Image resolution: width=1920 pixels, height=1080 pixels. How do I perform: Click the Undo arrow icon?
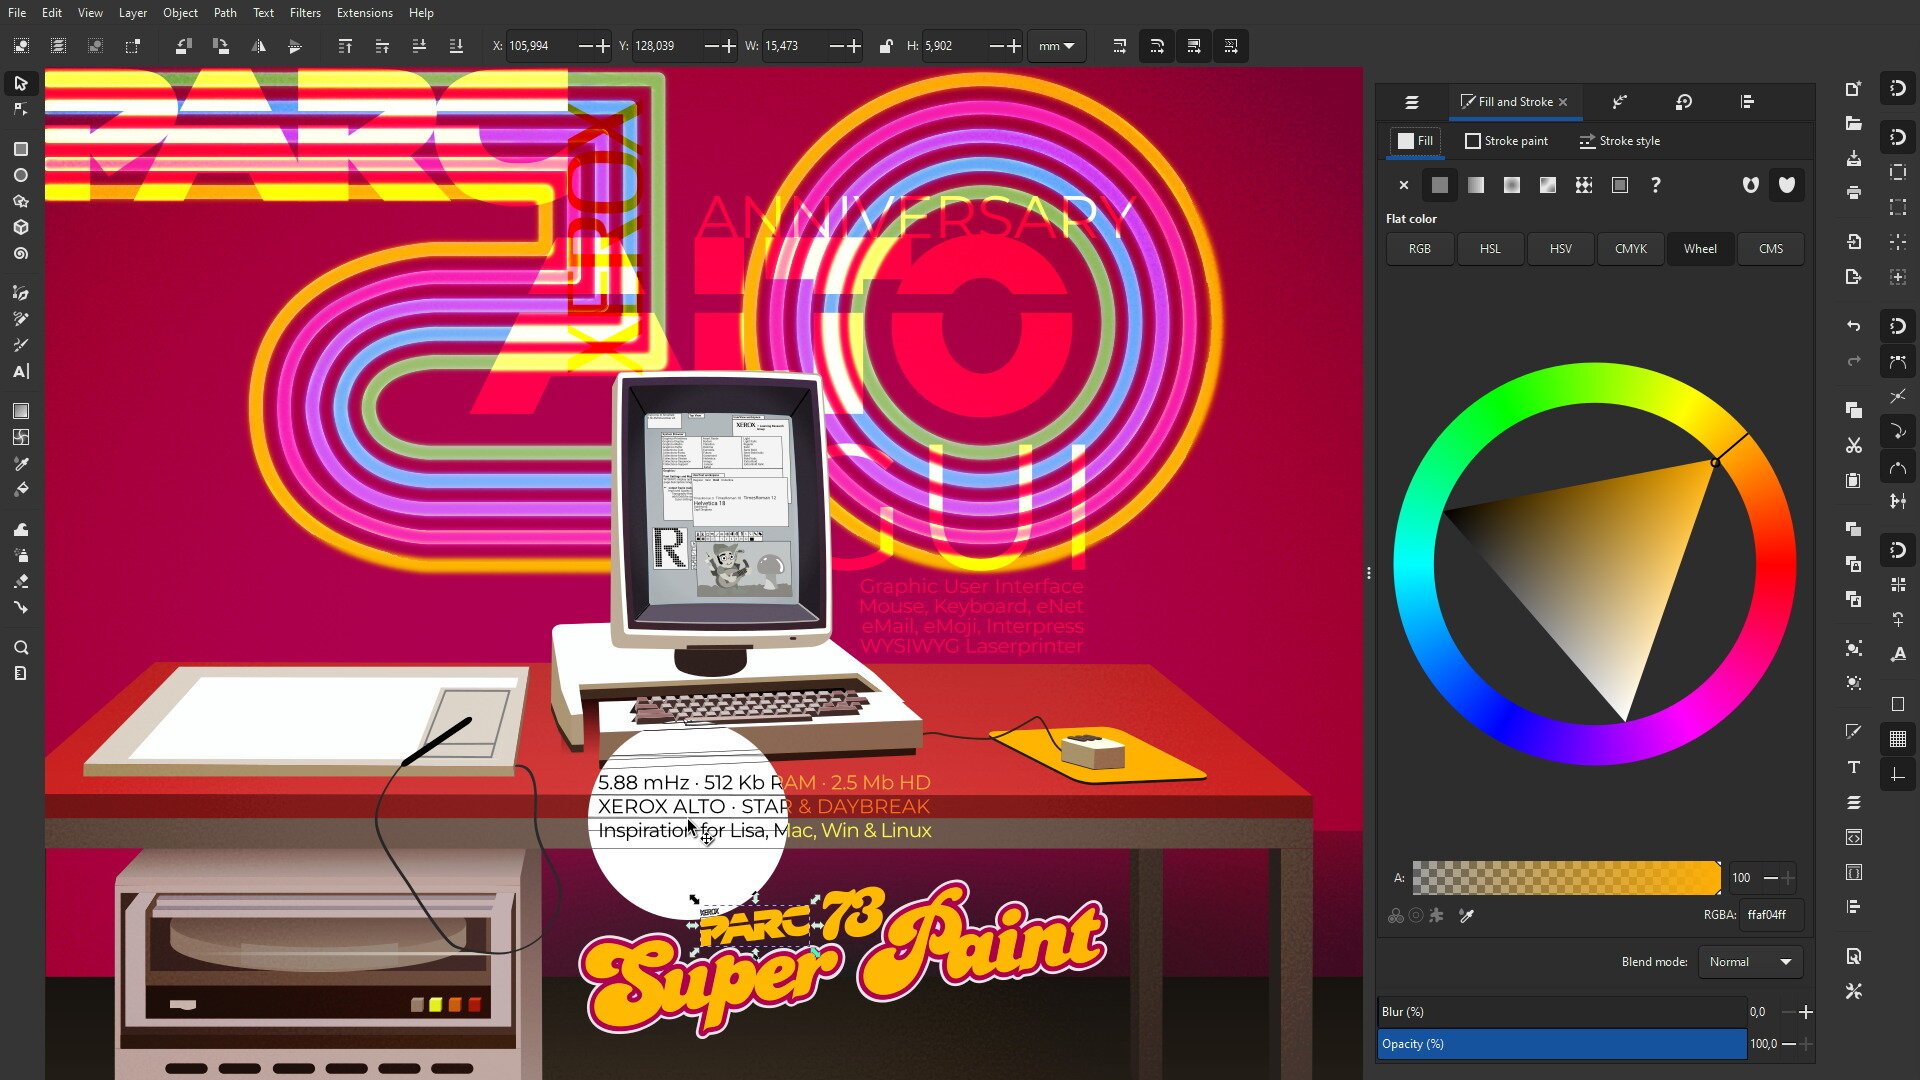[x=1853, y=326]
